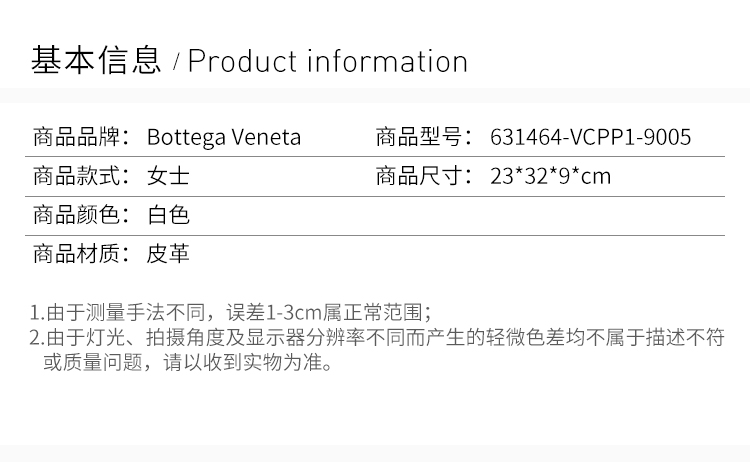
Task: Click note 1 about measurement error
Action: 231,313
